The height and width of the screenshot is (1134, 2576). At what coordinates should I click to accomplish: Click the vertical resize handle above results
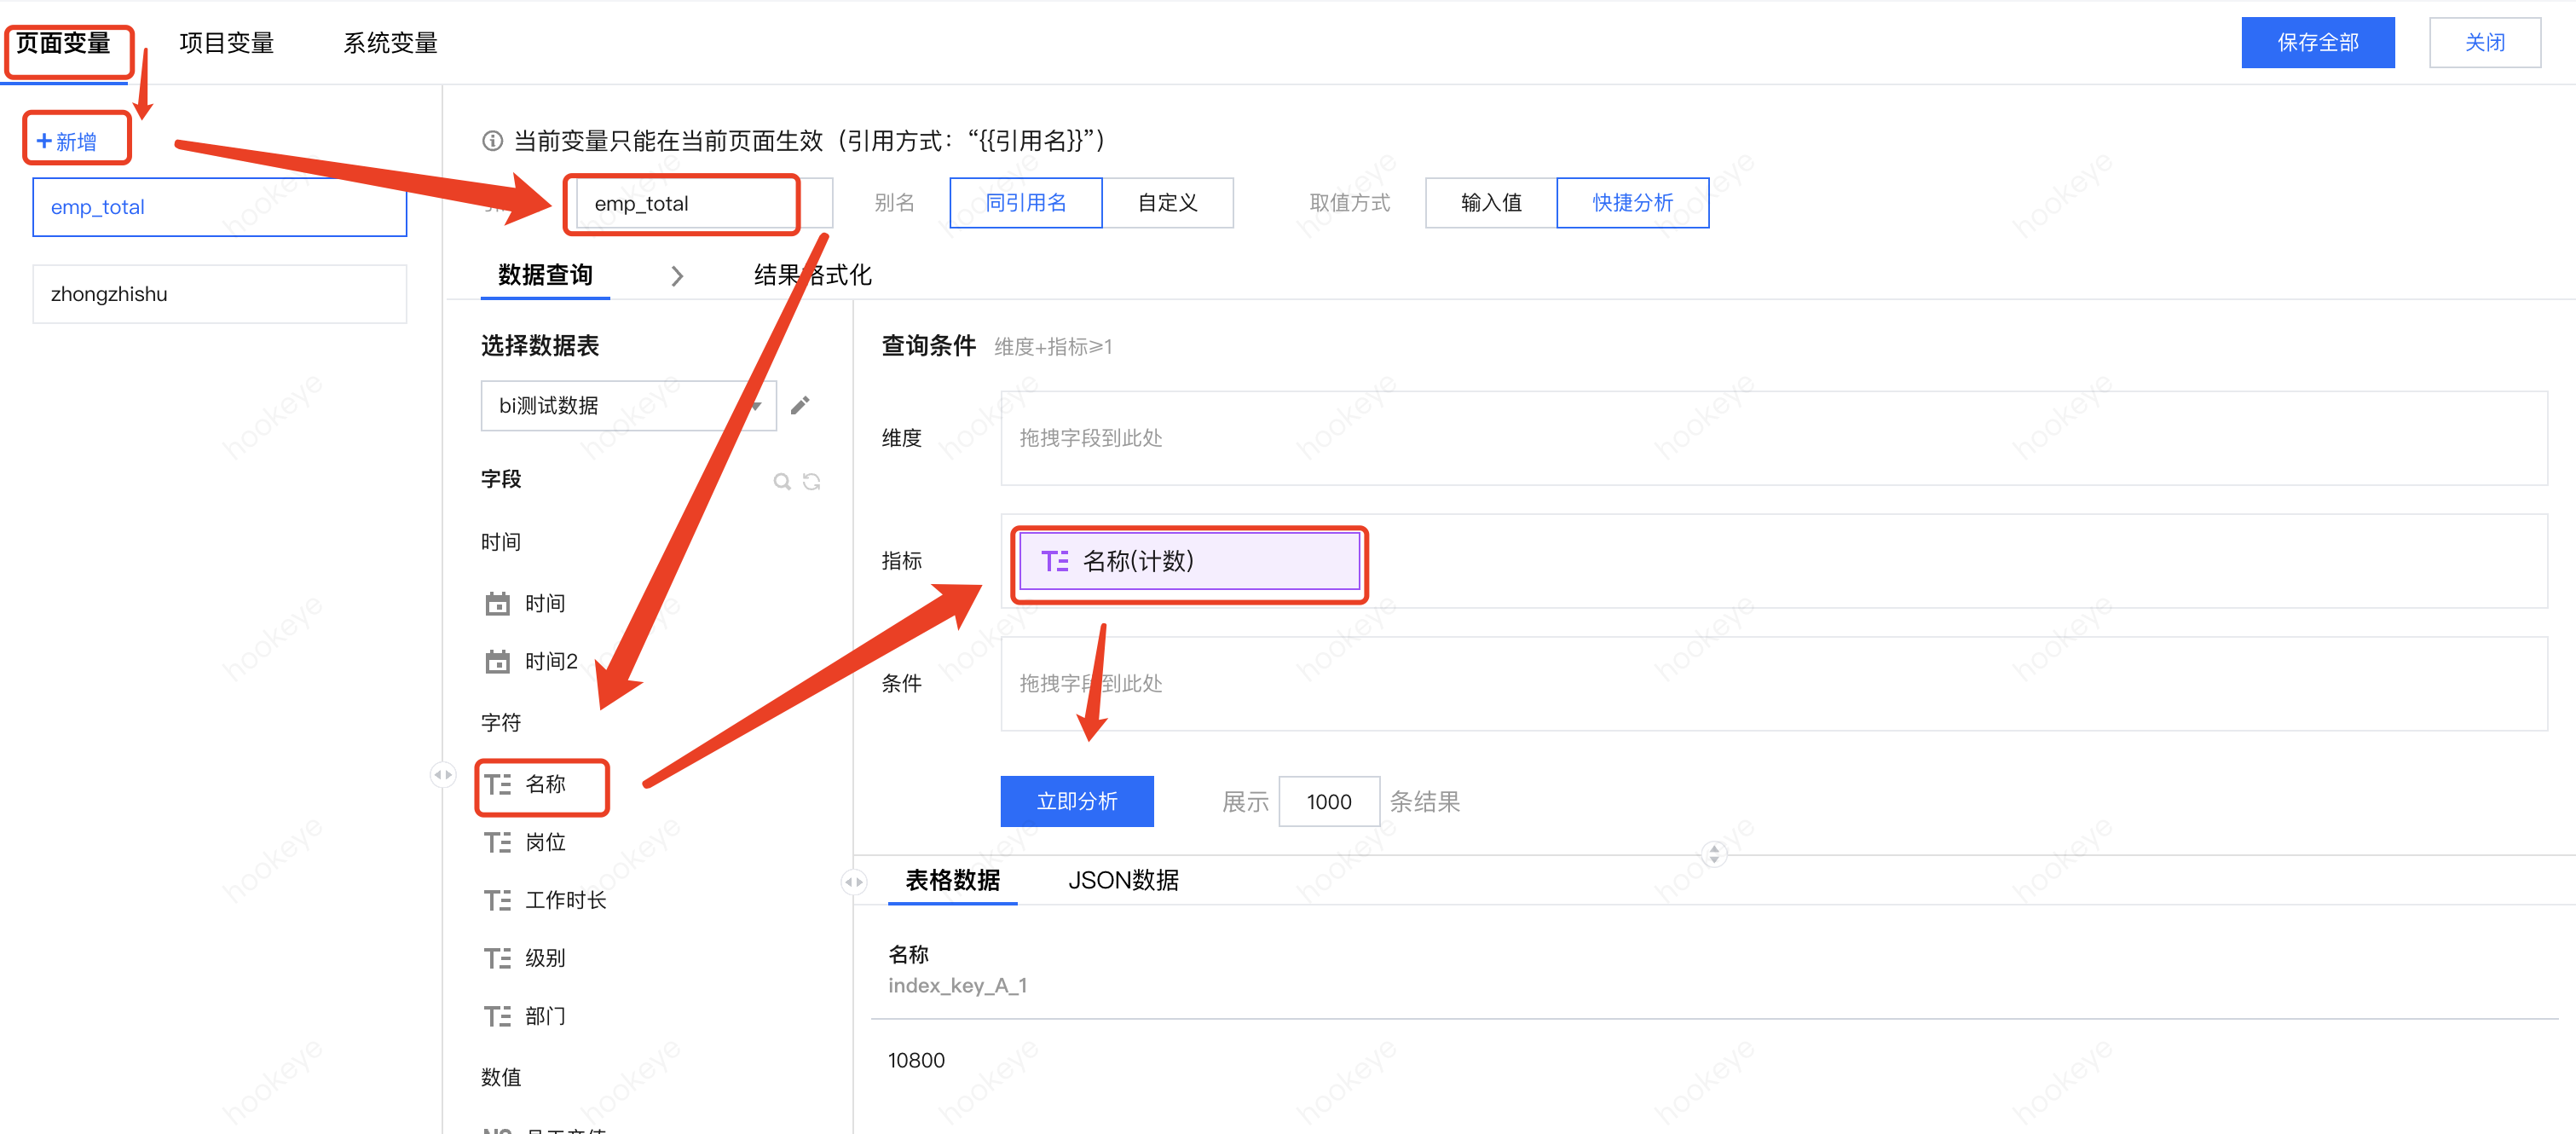pos(1714,854)
